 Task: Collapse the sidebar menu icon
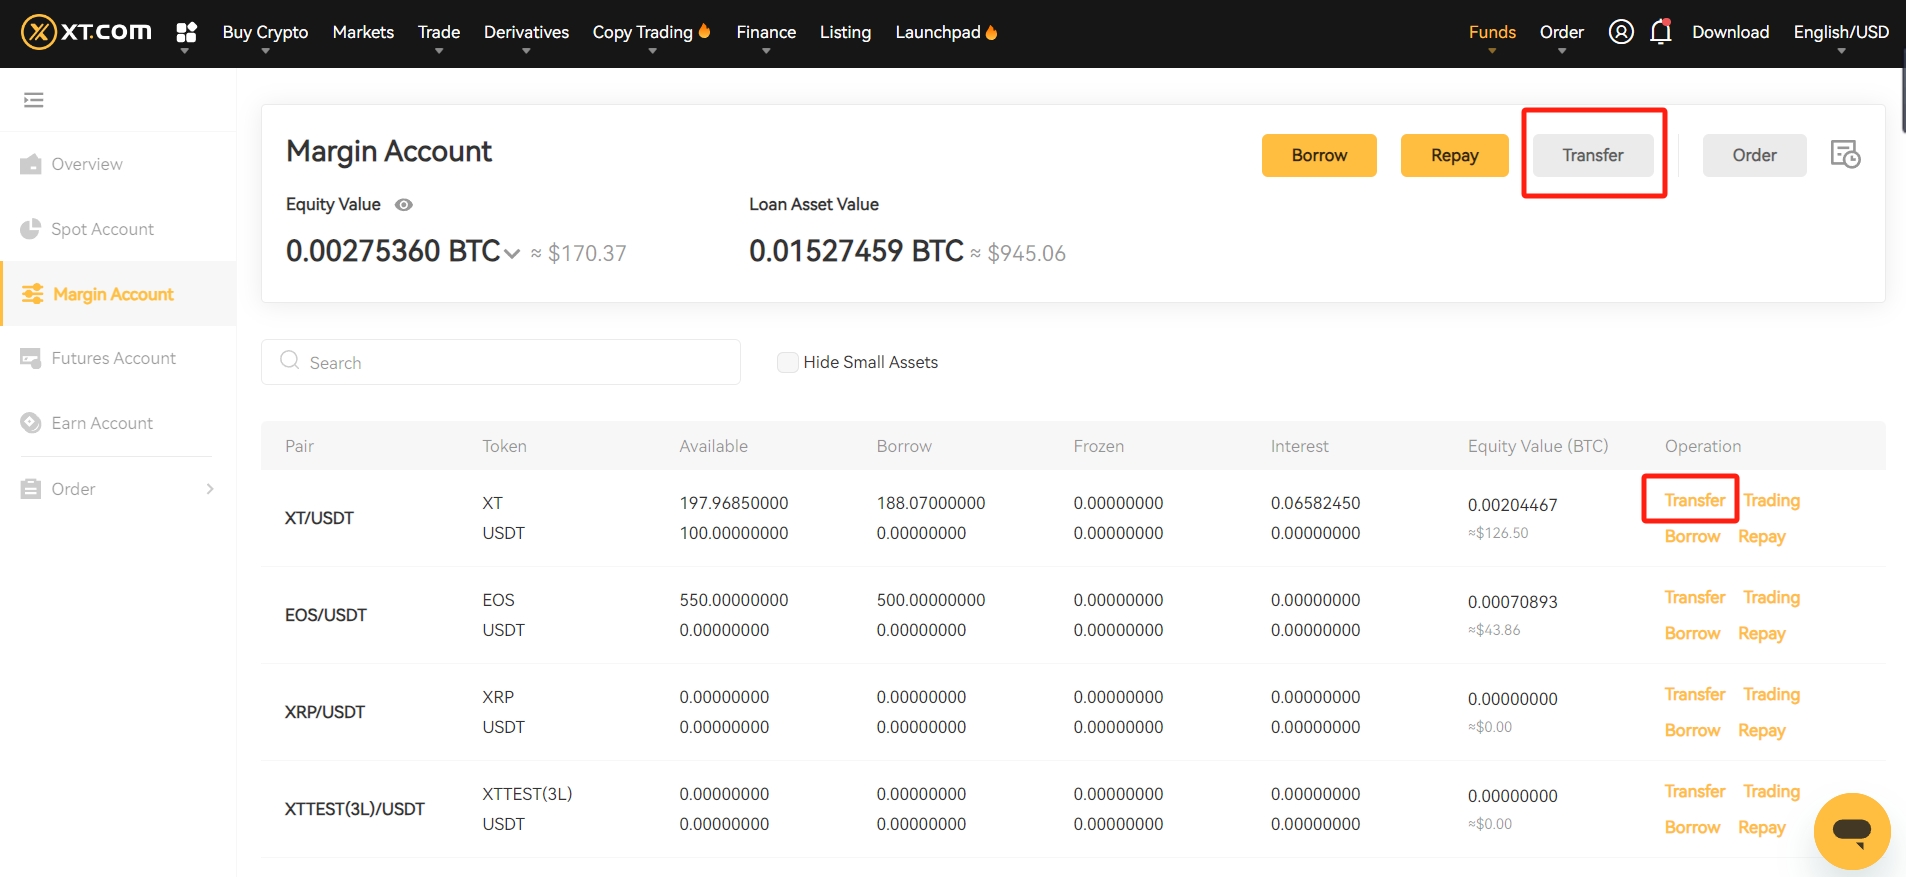tap(34, 100)
